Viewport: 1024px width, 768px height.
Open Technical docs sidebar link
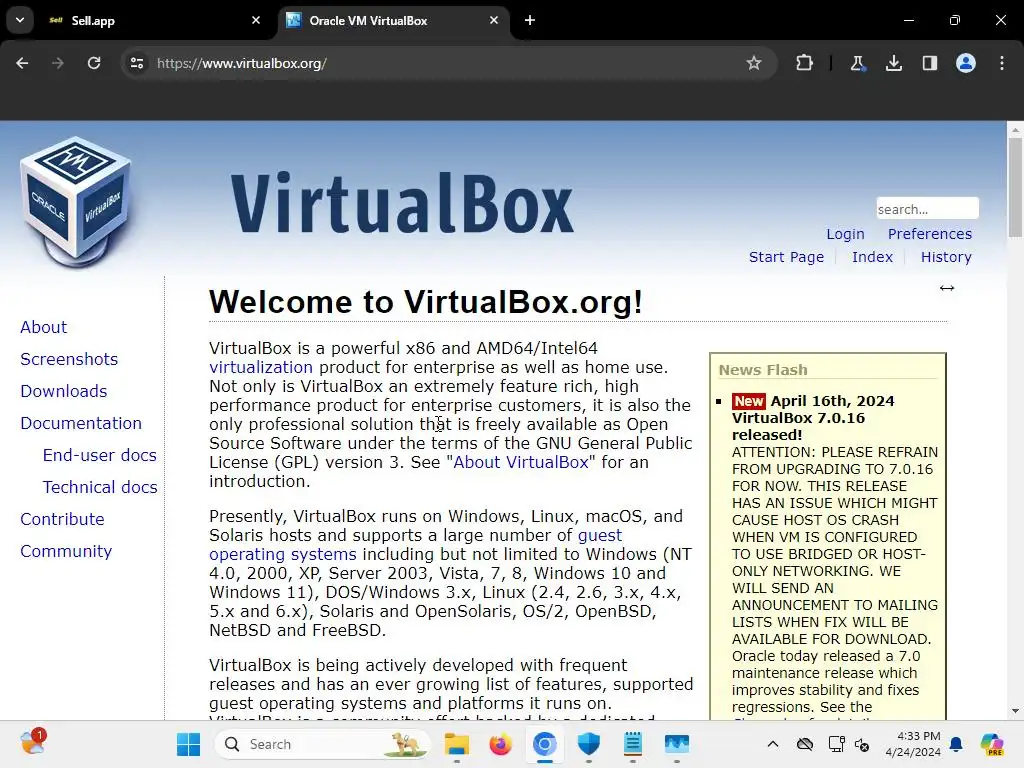(100, 487)
